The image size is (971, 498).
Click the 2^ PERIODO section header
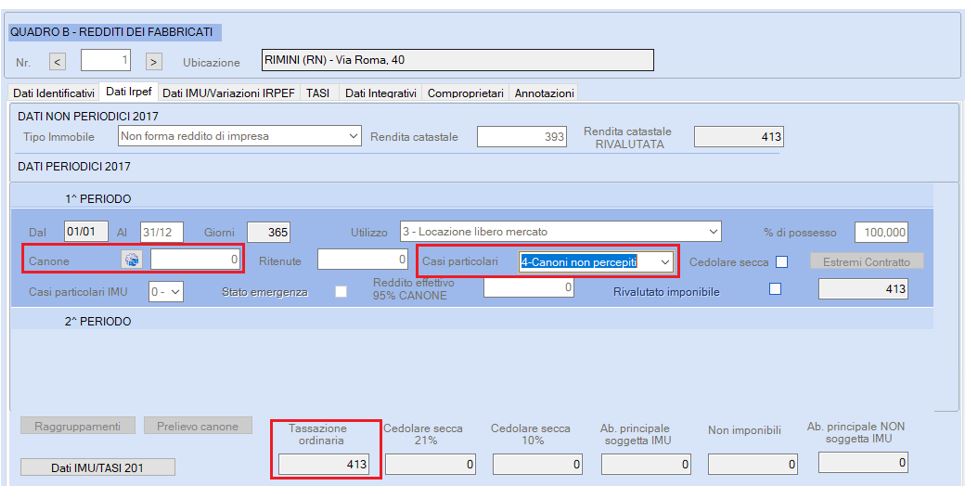pyautogui.click(x=98, y=321)
